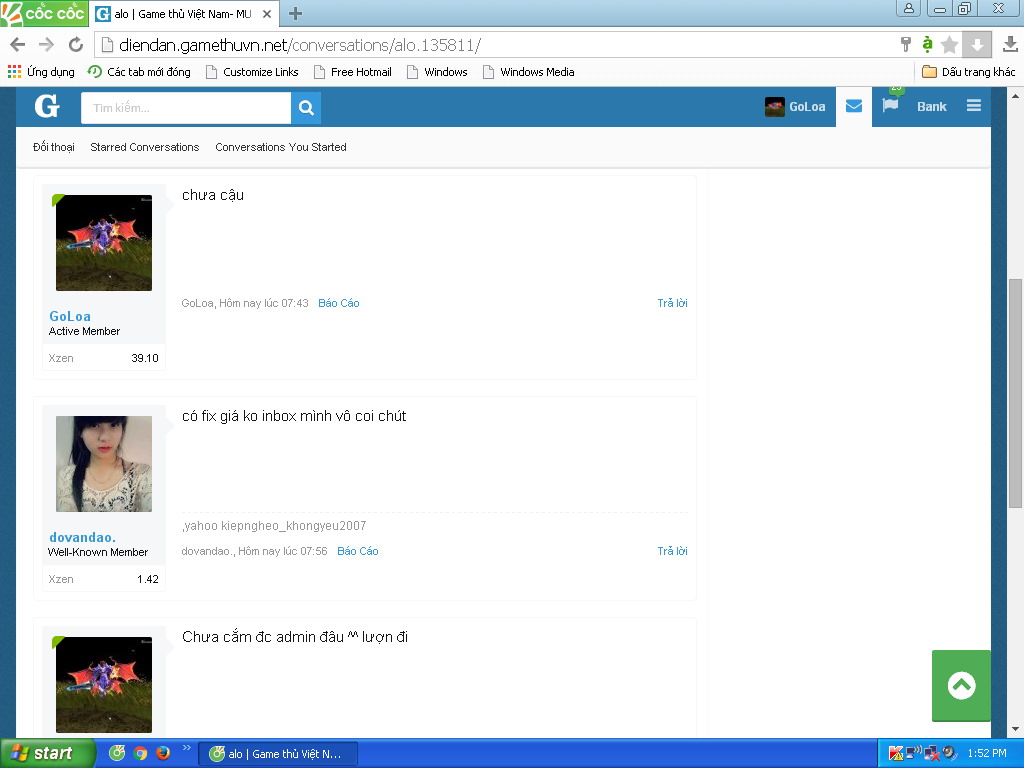Screen dimensions: 1024x768
Task: Open GoLoa username under first avatar
Action: click(70, 316)
